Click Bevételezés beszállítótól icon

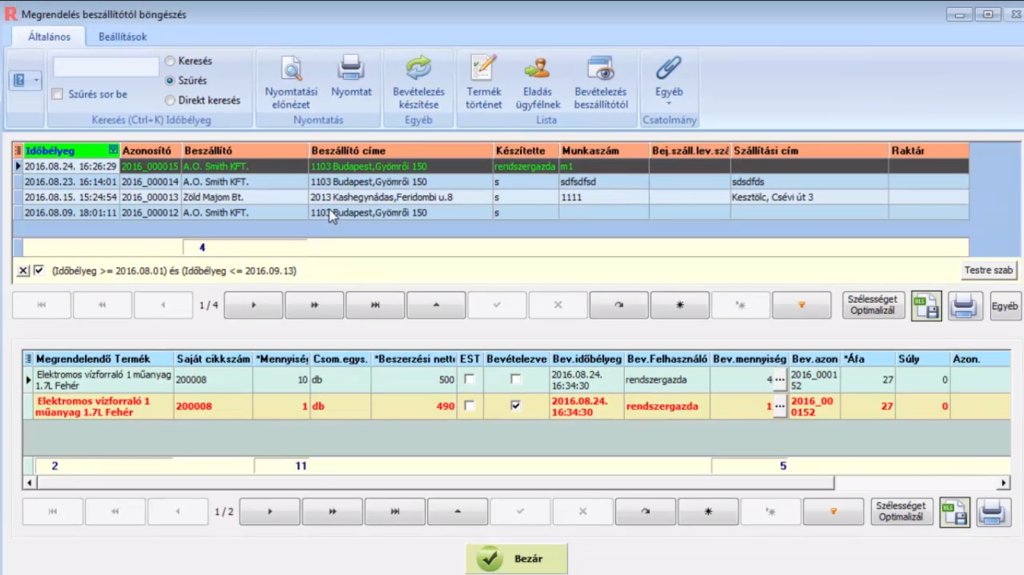[600, 79]
